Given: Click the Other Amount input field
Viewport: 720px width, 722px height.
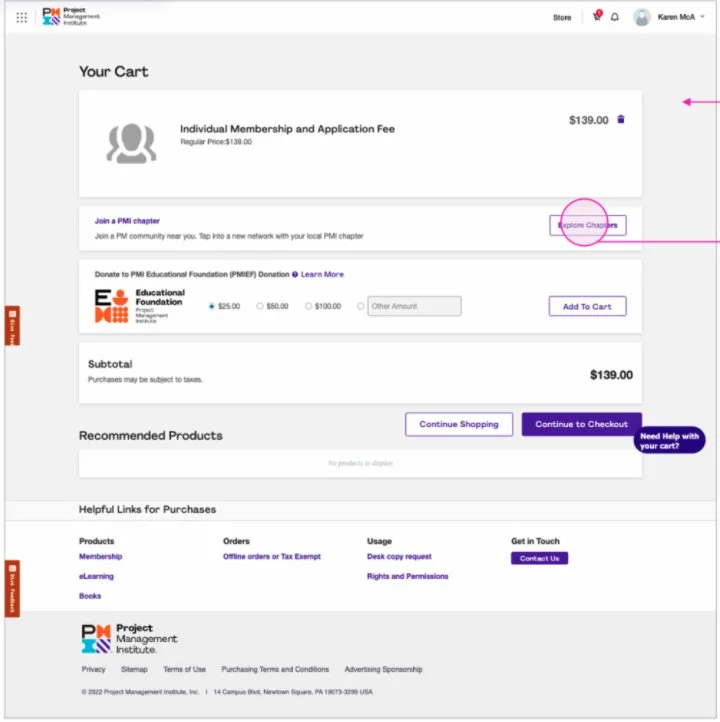Looking at the screenshot, I should click(414, 306).
